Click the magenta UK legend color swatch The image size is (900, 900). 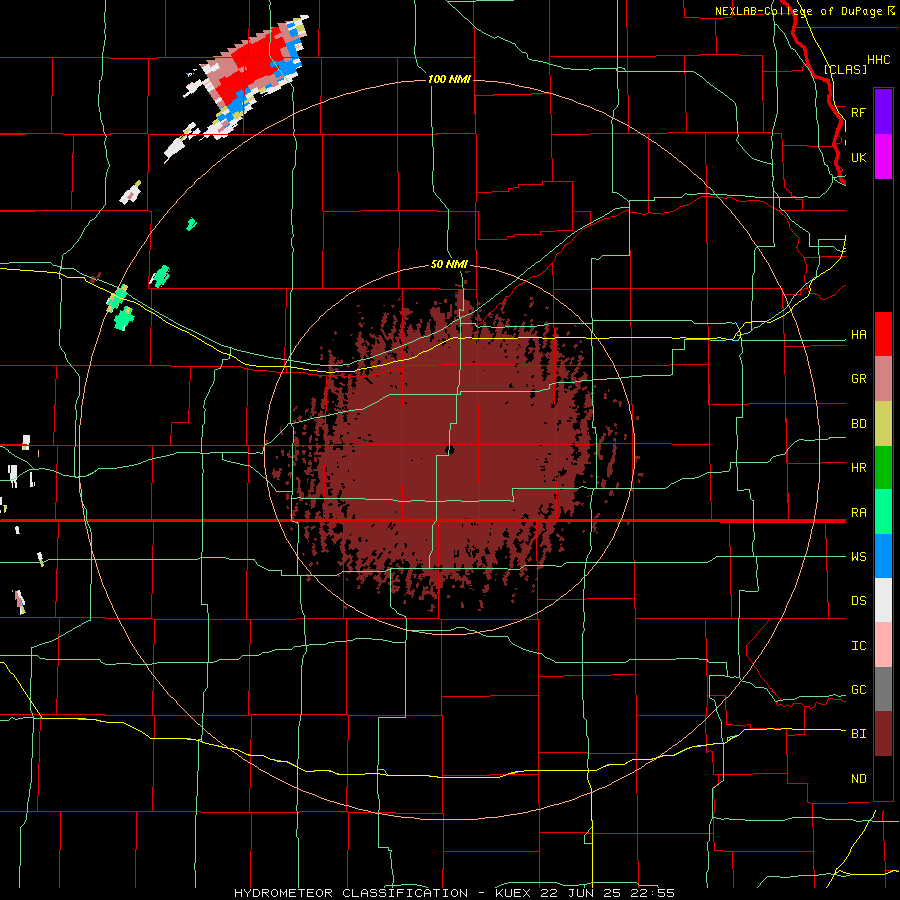(x=883, y=156)
